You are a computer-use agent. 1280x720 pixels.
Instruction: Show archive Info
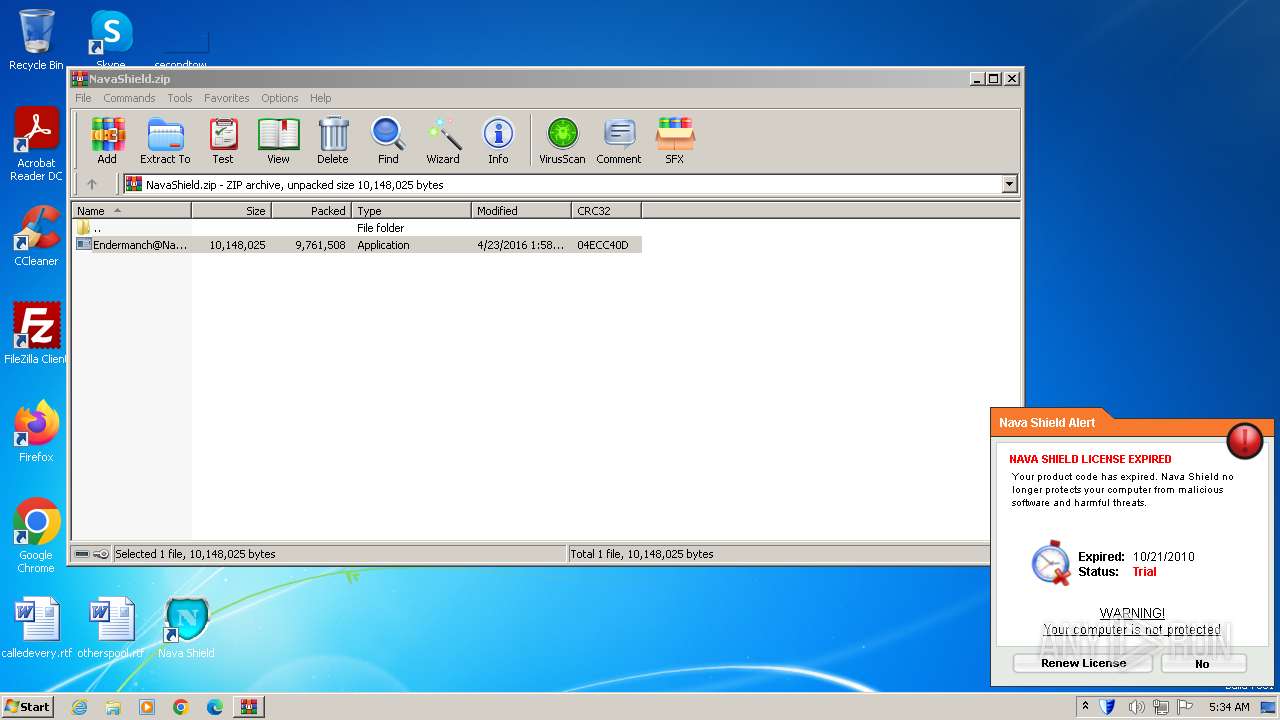498,141
